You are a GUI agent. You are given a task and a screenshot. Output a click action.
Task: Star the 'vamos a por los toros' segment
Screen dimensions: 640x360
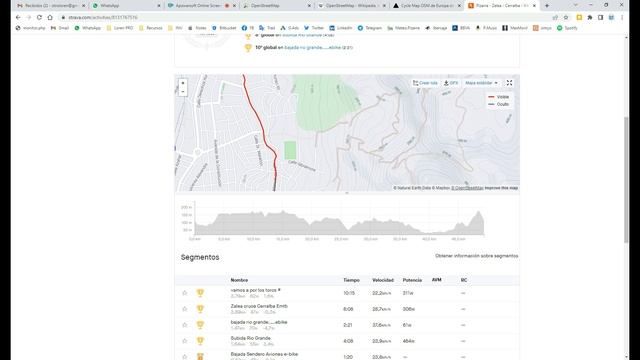(184, 293)
